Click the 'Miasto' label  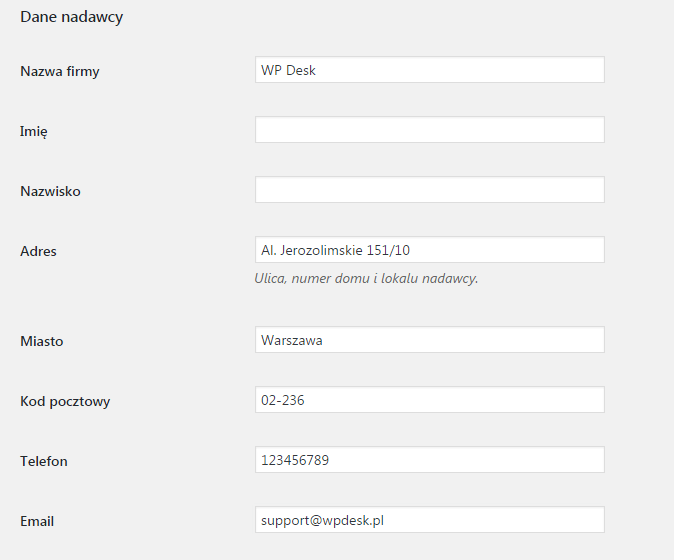point(41,341)
